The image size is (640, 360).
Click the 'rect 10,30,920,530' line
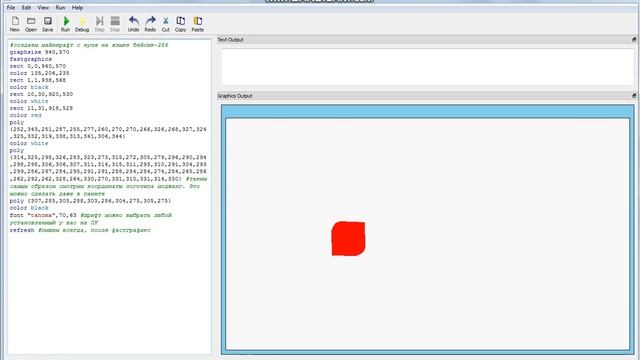point(41,94)
